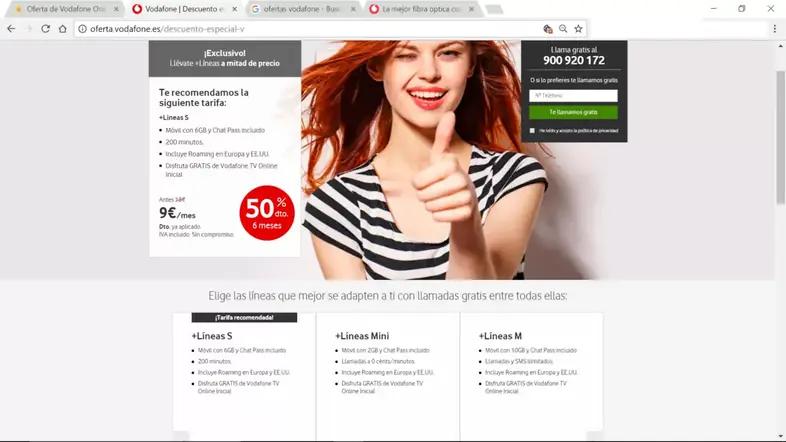The height and width of the screenshot is (442, 786).
Task: Click the scrollbar up arrow
Action: point(780,46)
